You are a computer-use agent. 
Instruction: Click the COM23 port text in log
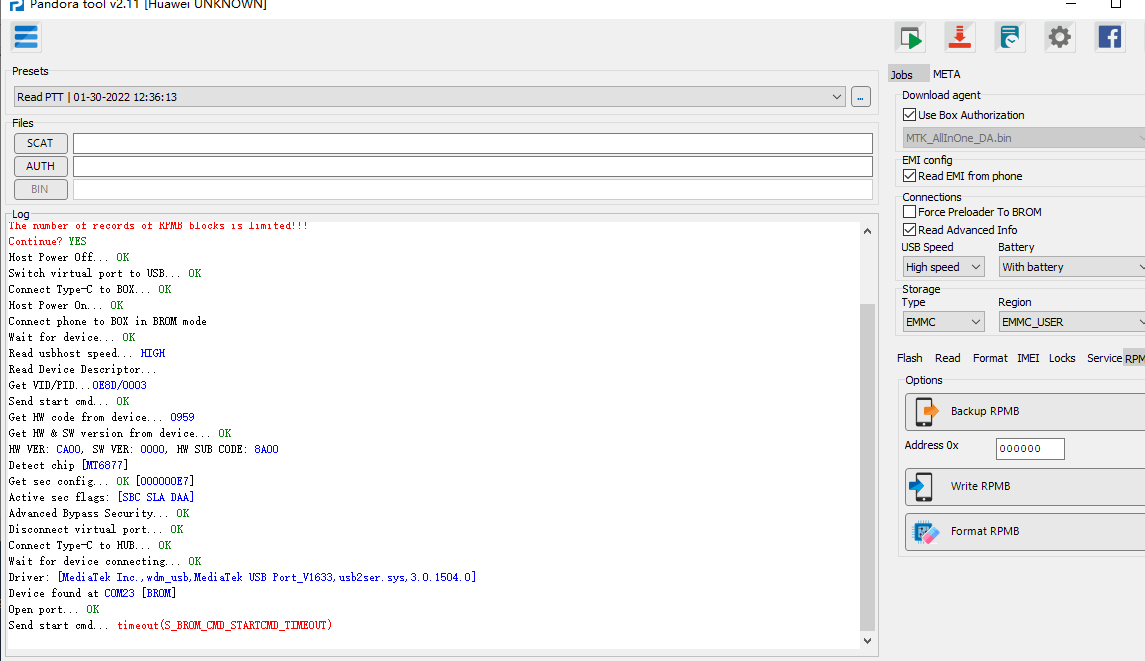pos(119,593)
